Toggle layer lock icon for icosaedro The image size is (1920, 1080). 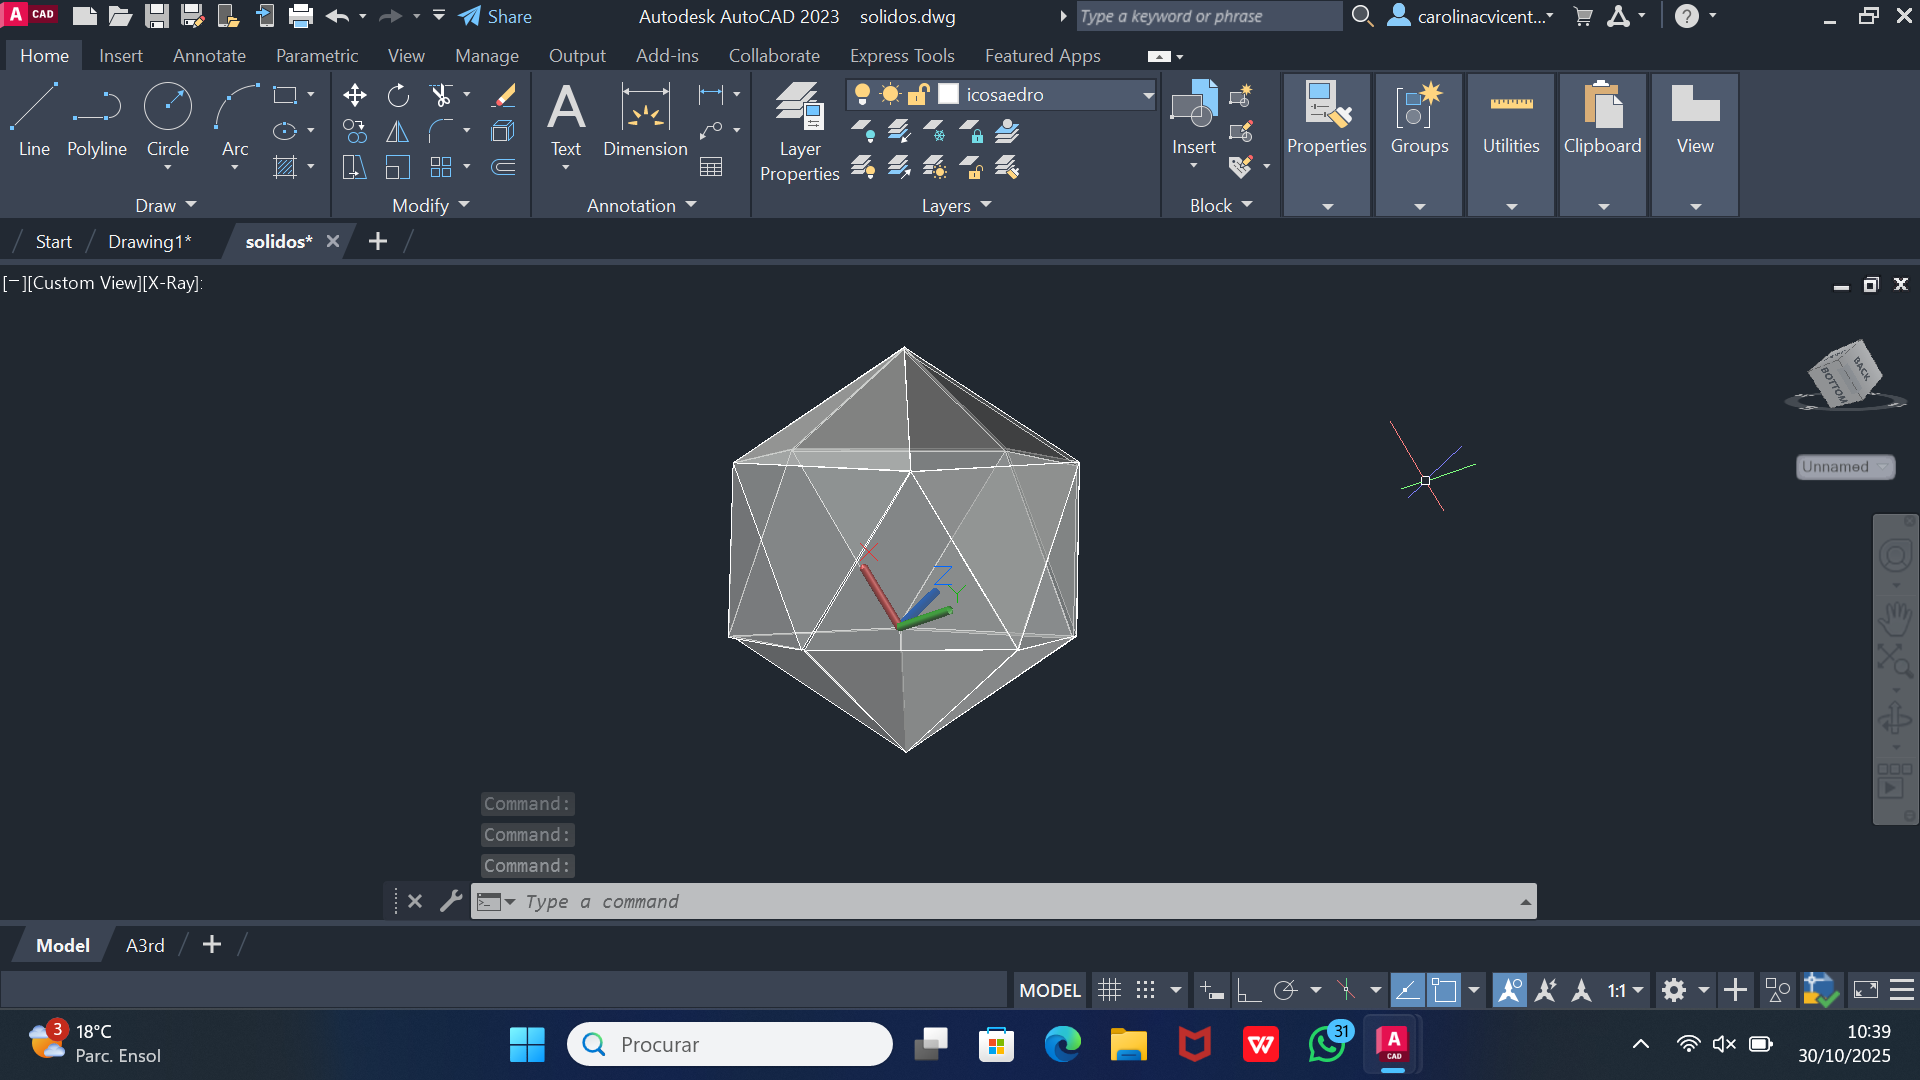click(x=918, y=94)
